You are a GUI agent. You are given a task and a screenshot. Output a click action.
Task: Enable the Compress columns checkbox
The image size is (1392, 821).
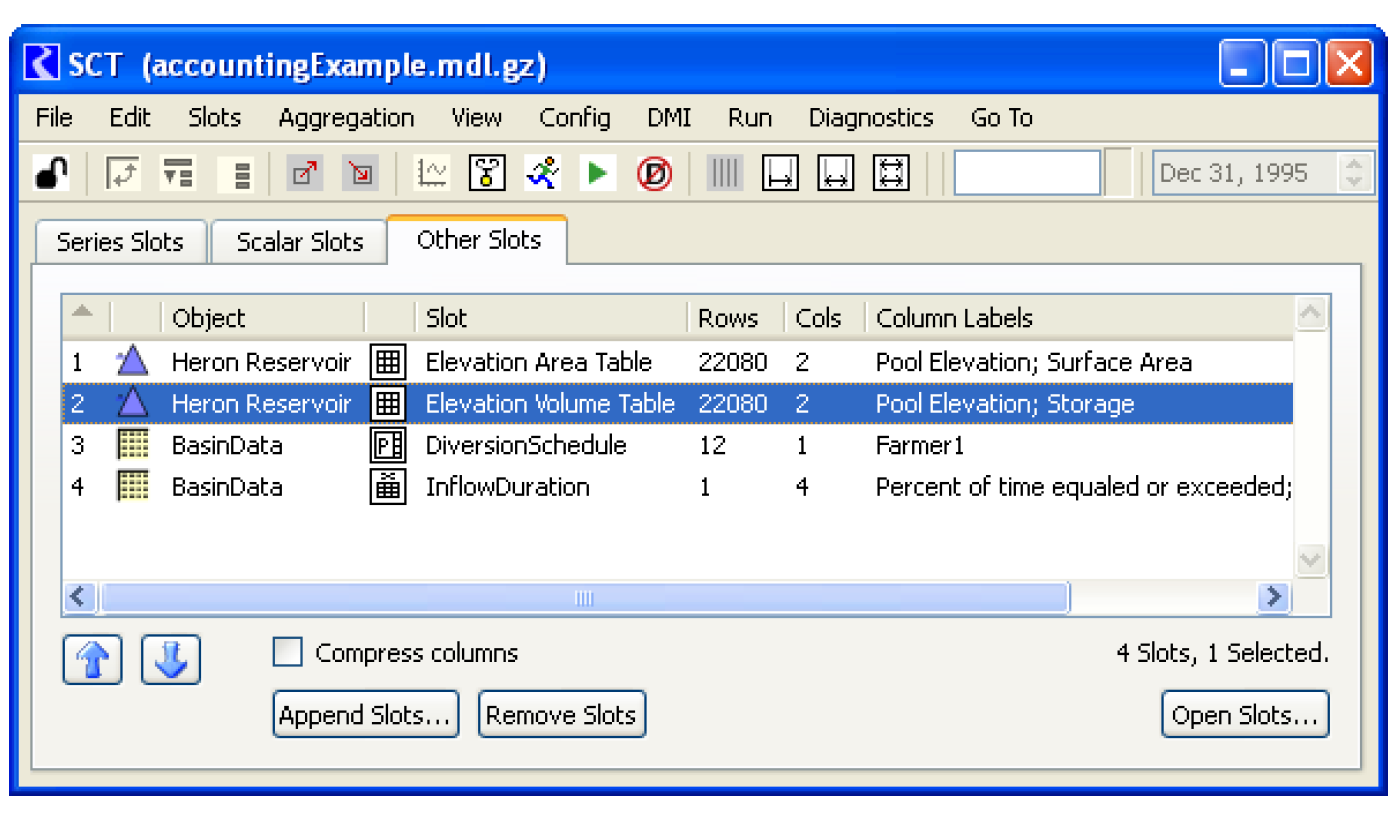288,653
